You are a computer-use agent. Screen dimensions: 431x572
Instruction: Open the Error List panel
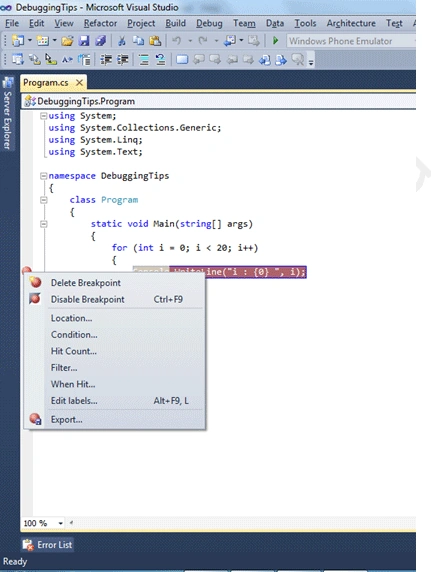click(48, 545)
